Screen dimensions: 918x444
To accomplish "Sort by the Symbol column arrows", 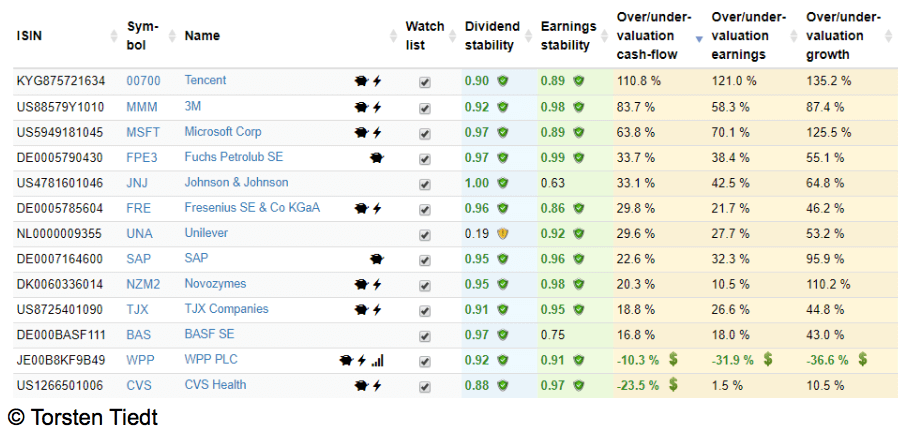I will tap(172, 36).
